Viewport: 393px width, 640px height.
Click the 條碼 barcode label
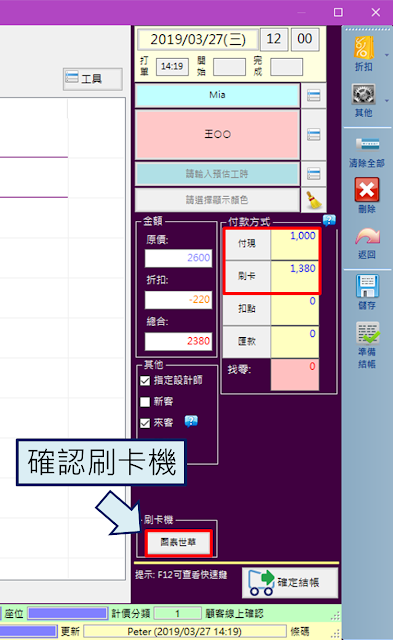(x=300, y=631)
